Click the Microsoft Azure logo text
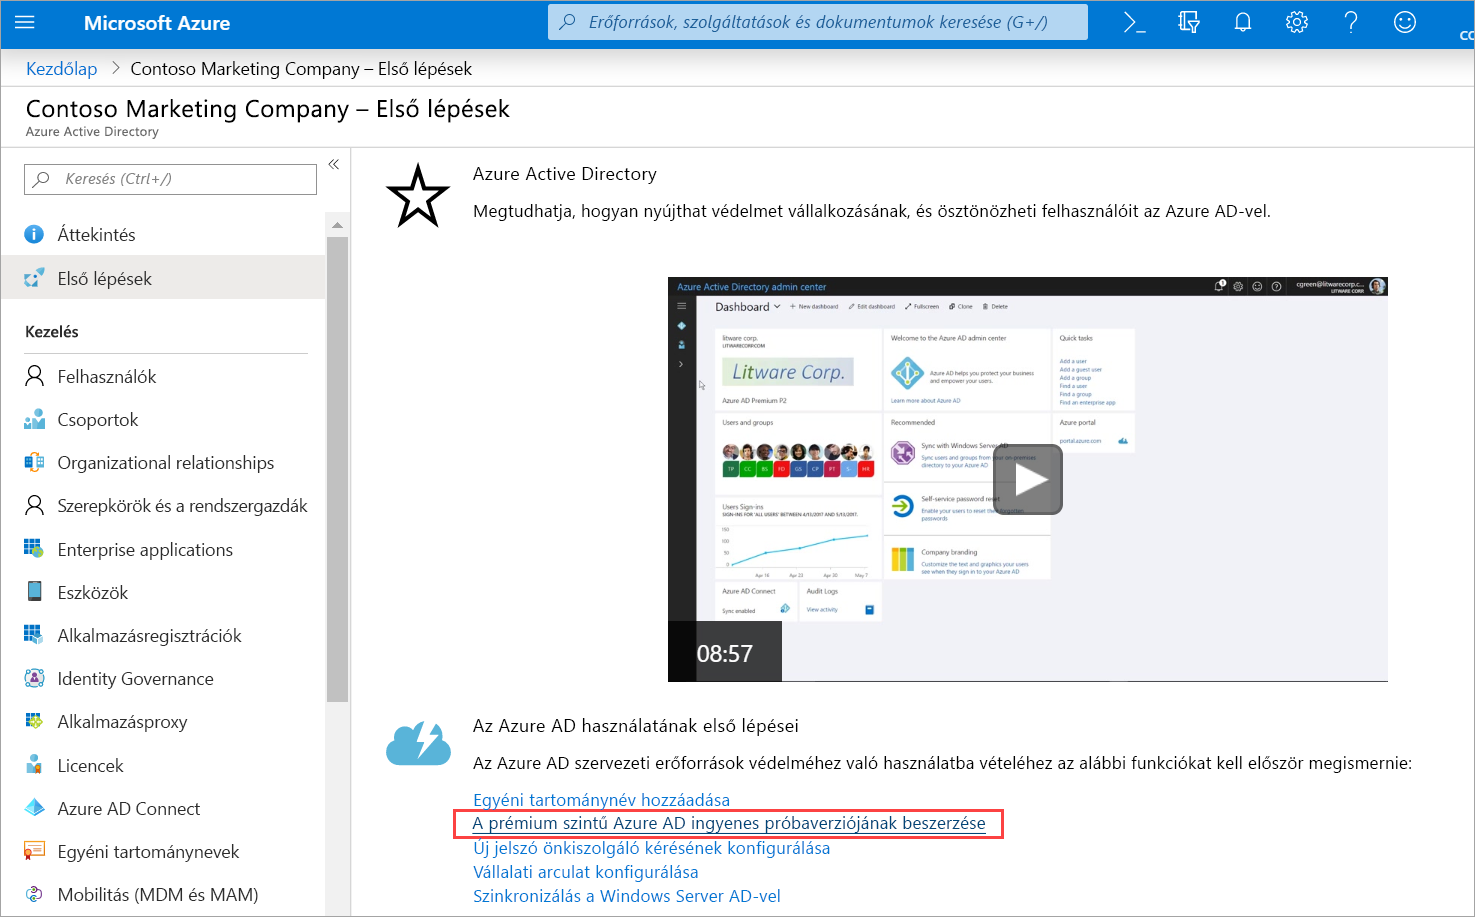1475x917 pixels. tap(157, 23)
